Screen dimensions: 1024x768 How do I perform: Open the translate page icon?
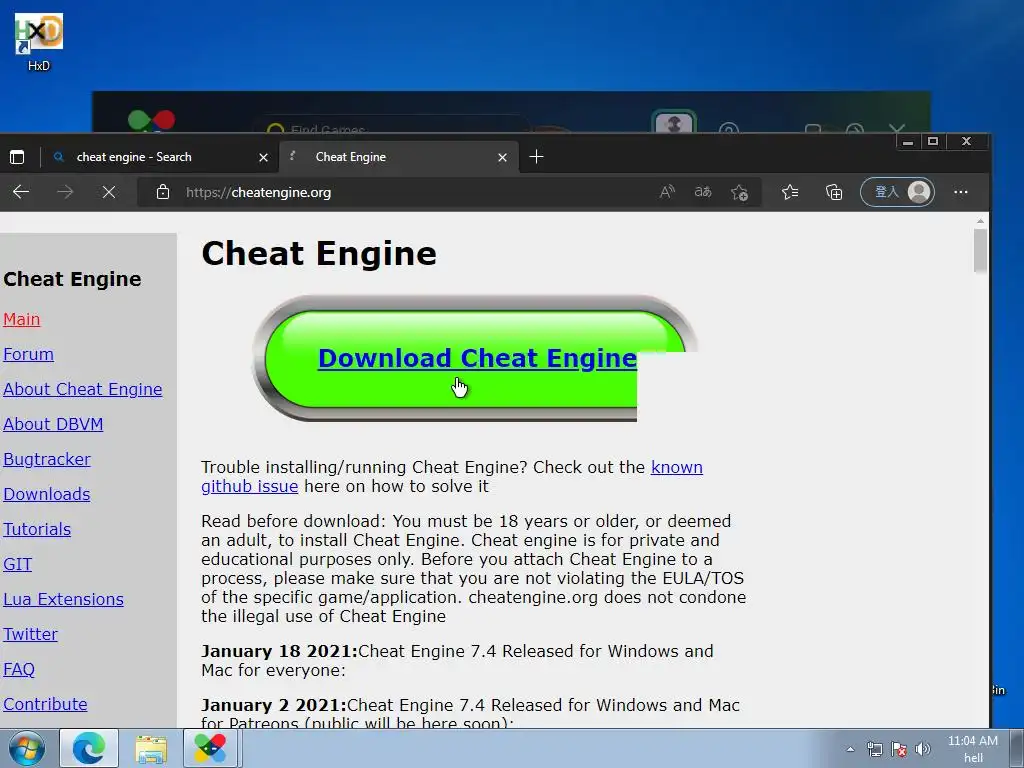[703, 192]
